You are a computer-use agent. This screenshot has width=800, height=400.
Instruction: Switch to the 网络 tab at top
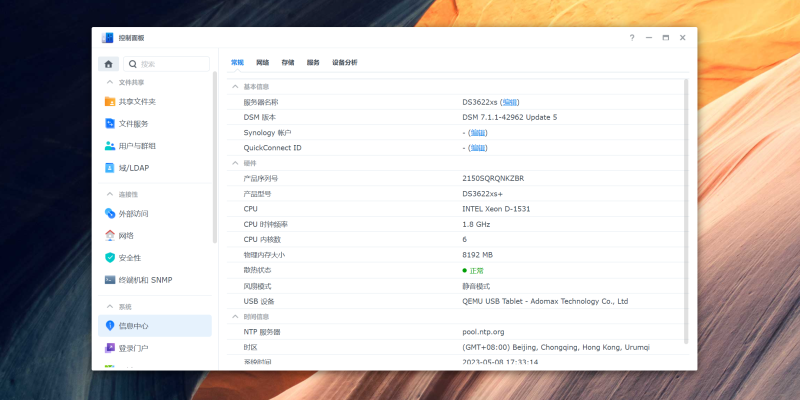tap(262, 62)
